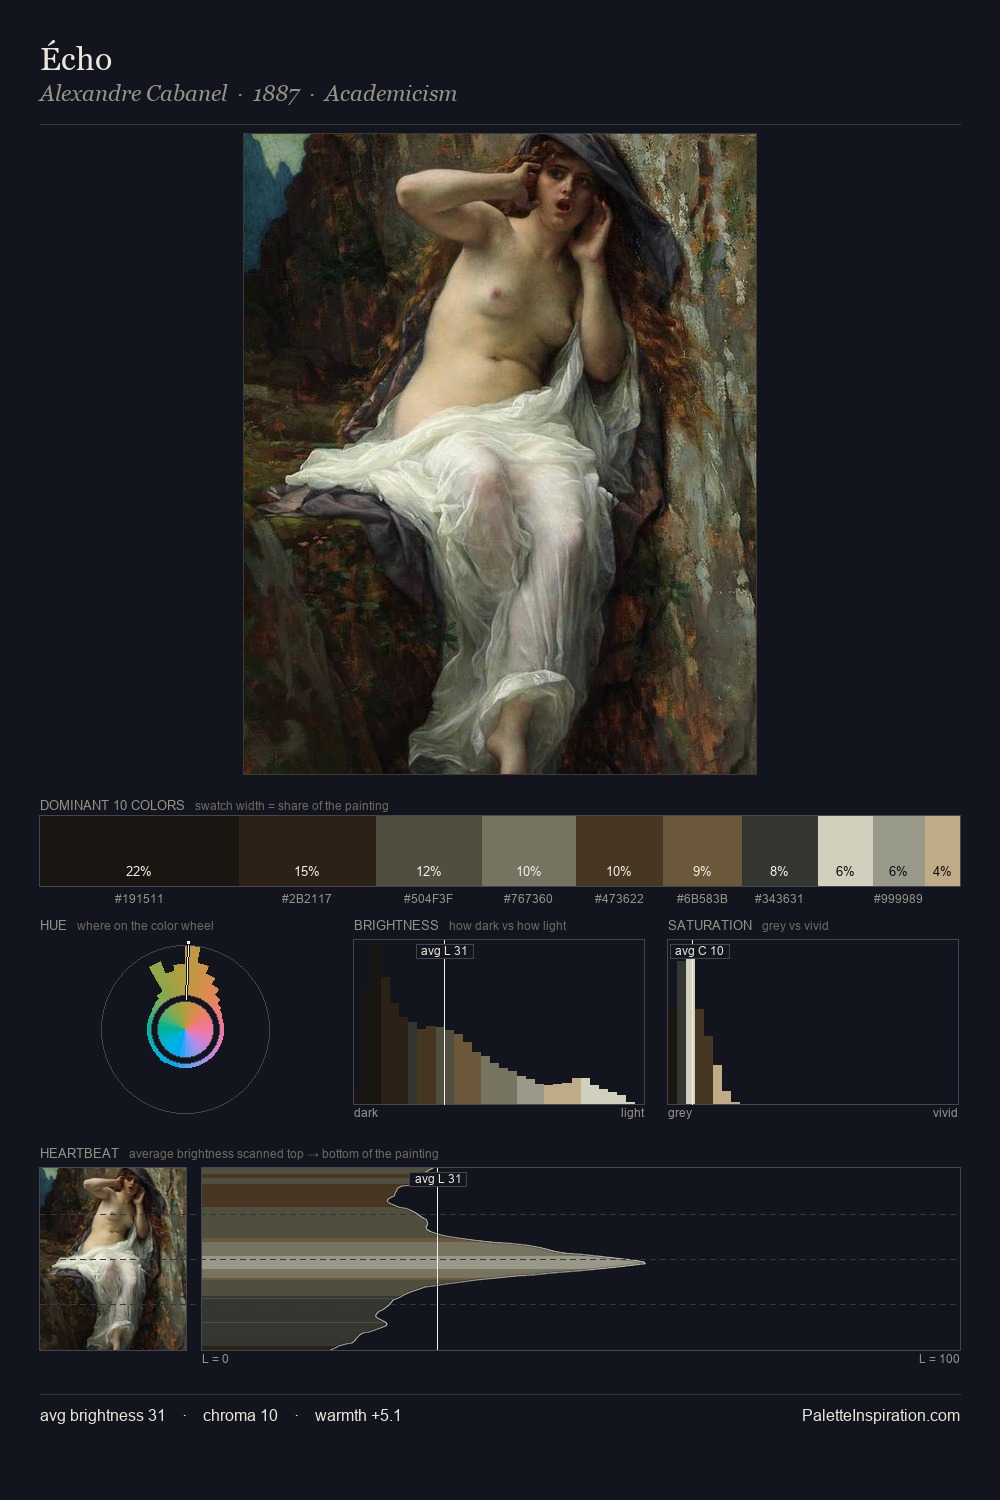The width and height of the screenshot is (1000, 1500).
Task: Click the title 'Écho'
Action: (76, 58)
